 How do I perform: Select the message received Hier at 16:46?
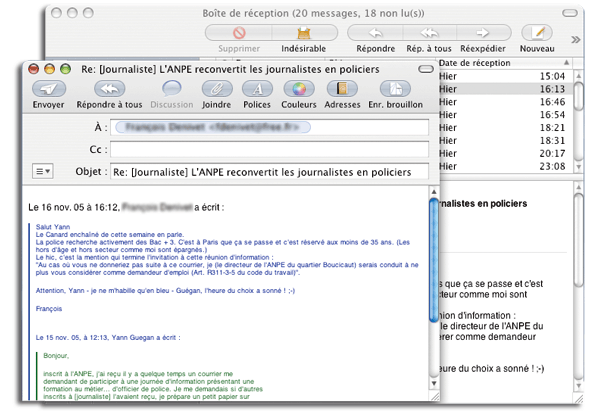pyautogui.click(x=505, y=102)
